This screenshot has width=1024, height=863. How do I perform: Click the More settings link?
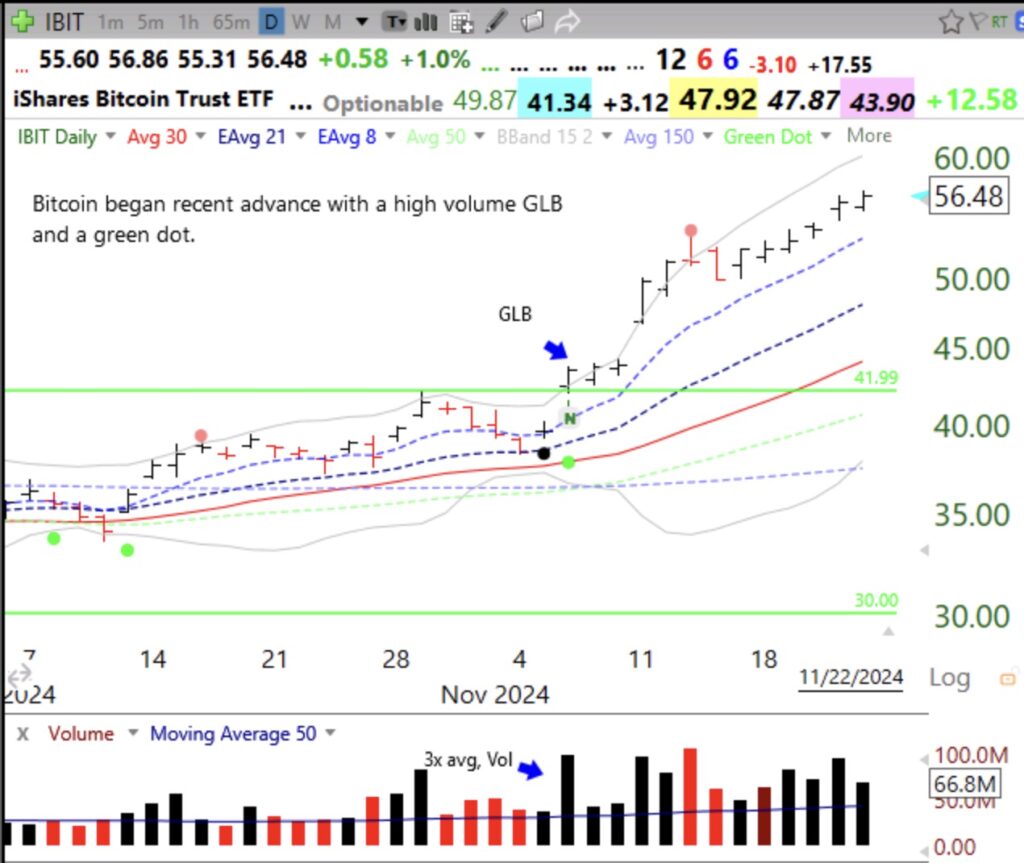(x=867, y=136)
